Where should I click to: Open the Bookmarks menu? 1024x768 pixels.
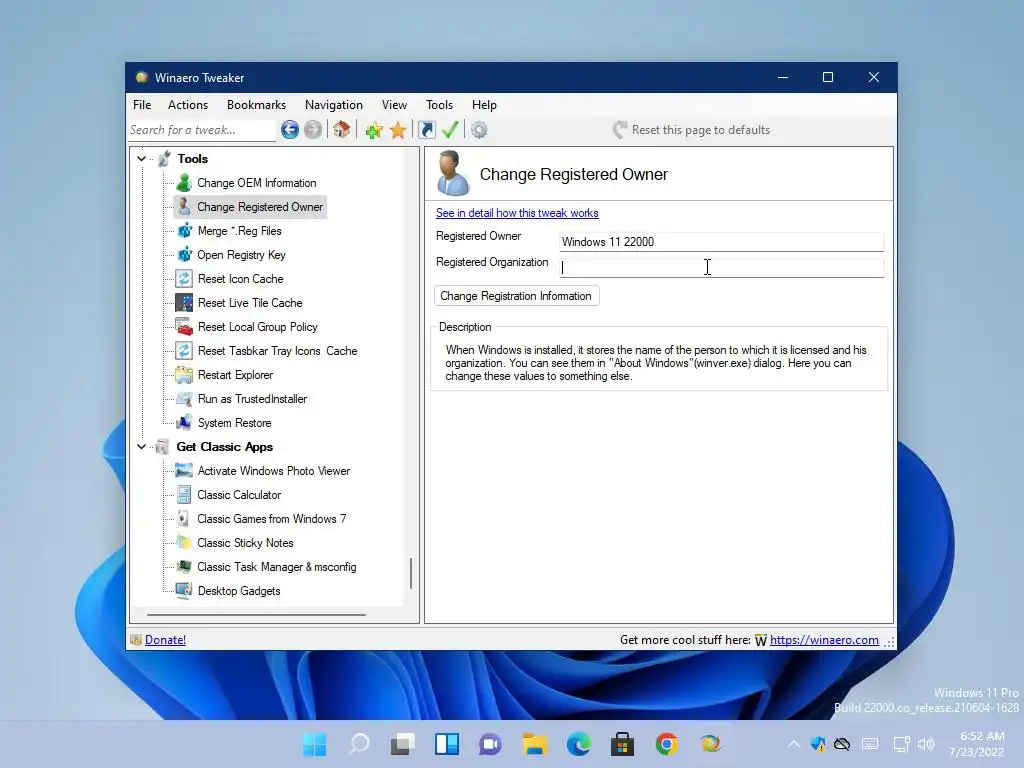tap(257, 104)
